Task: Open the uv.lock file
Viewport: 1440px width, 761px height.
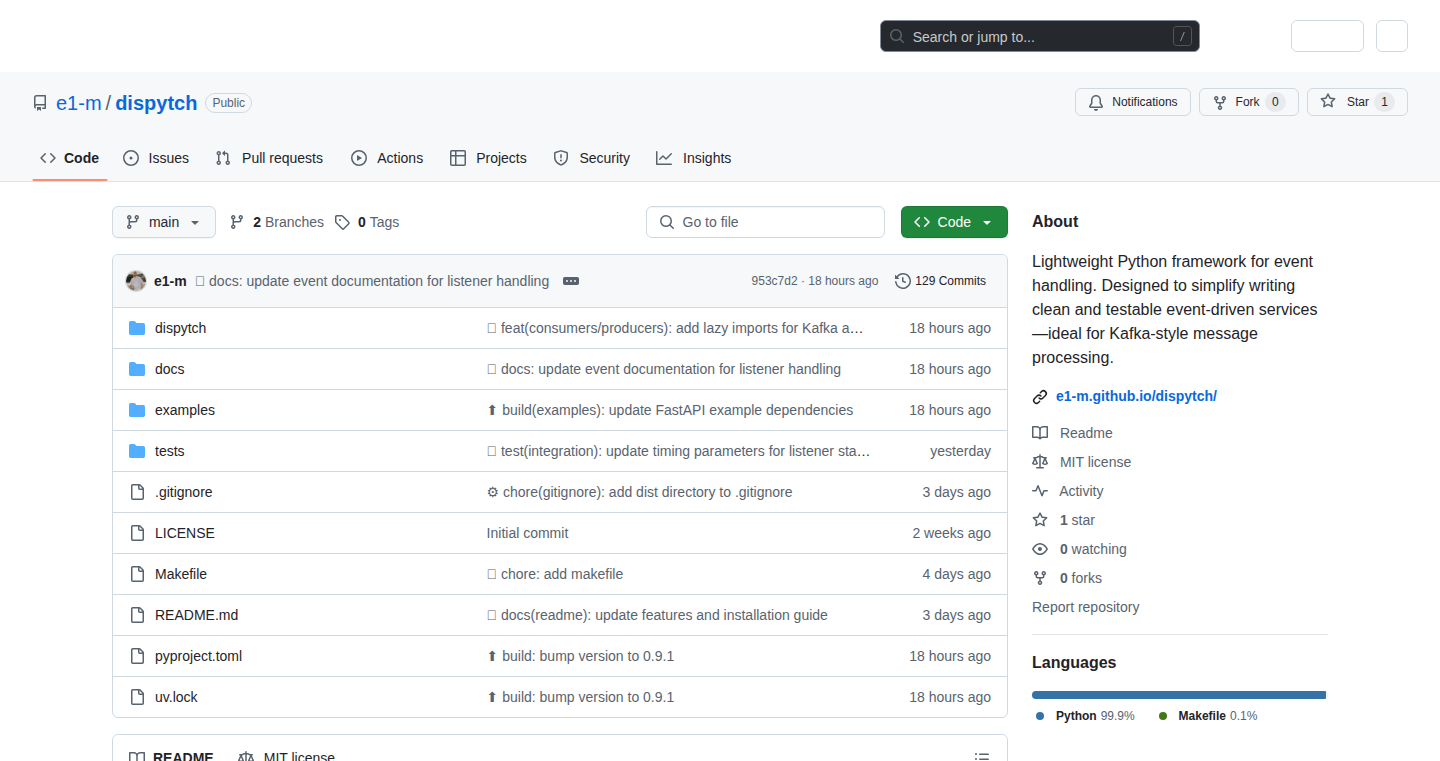Action: click(x=176, y=697)
